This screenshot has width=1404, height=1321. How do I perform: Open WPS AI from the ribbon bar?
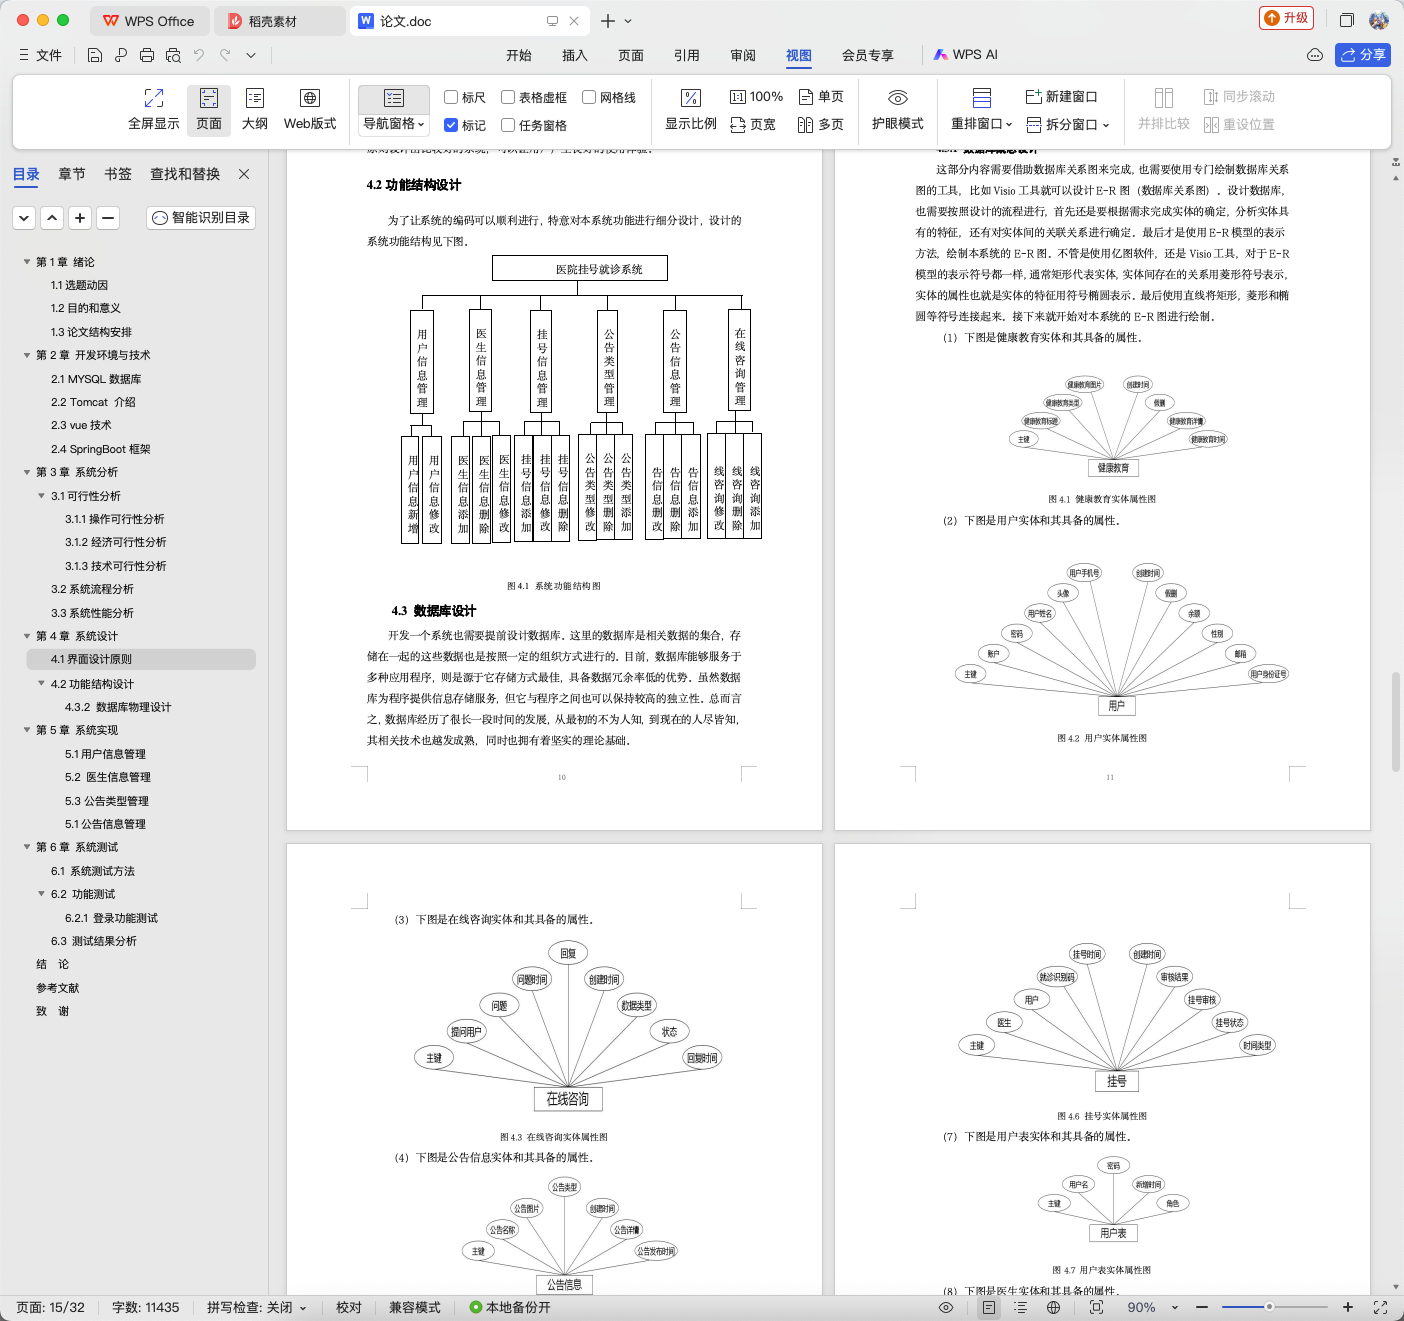[966, 55]
